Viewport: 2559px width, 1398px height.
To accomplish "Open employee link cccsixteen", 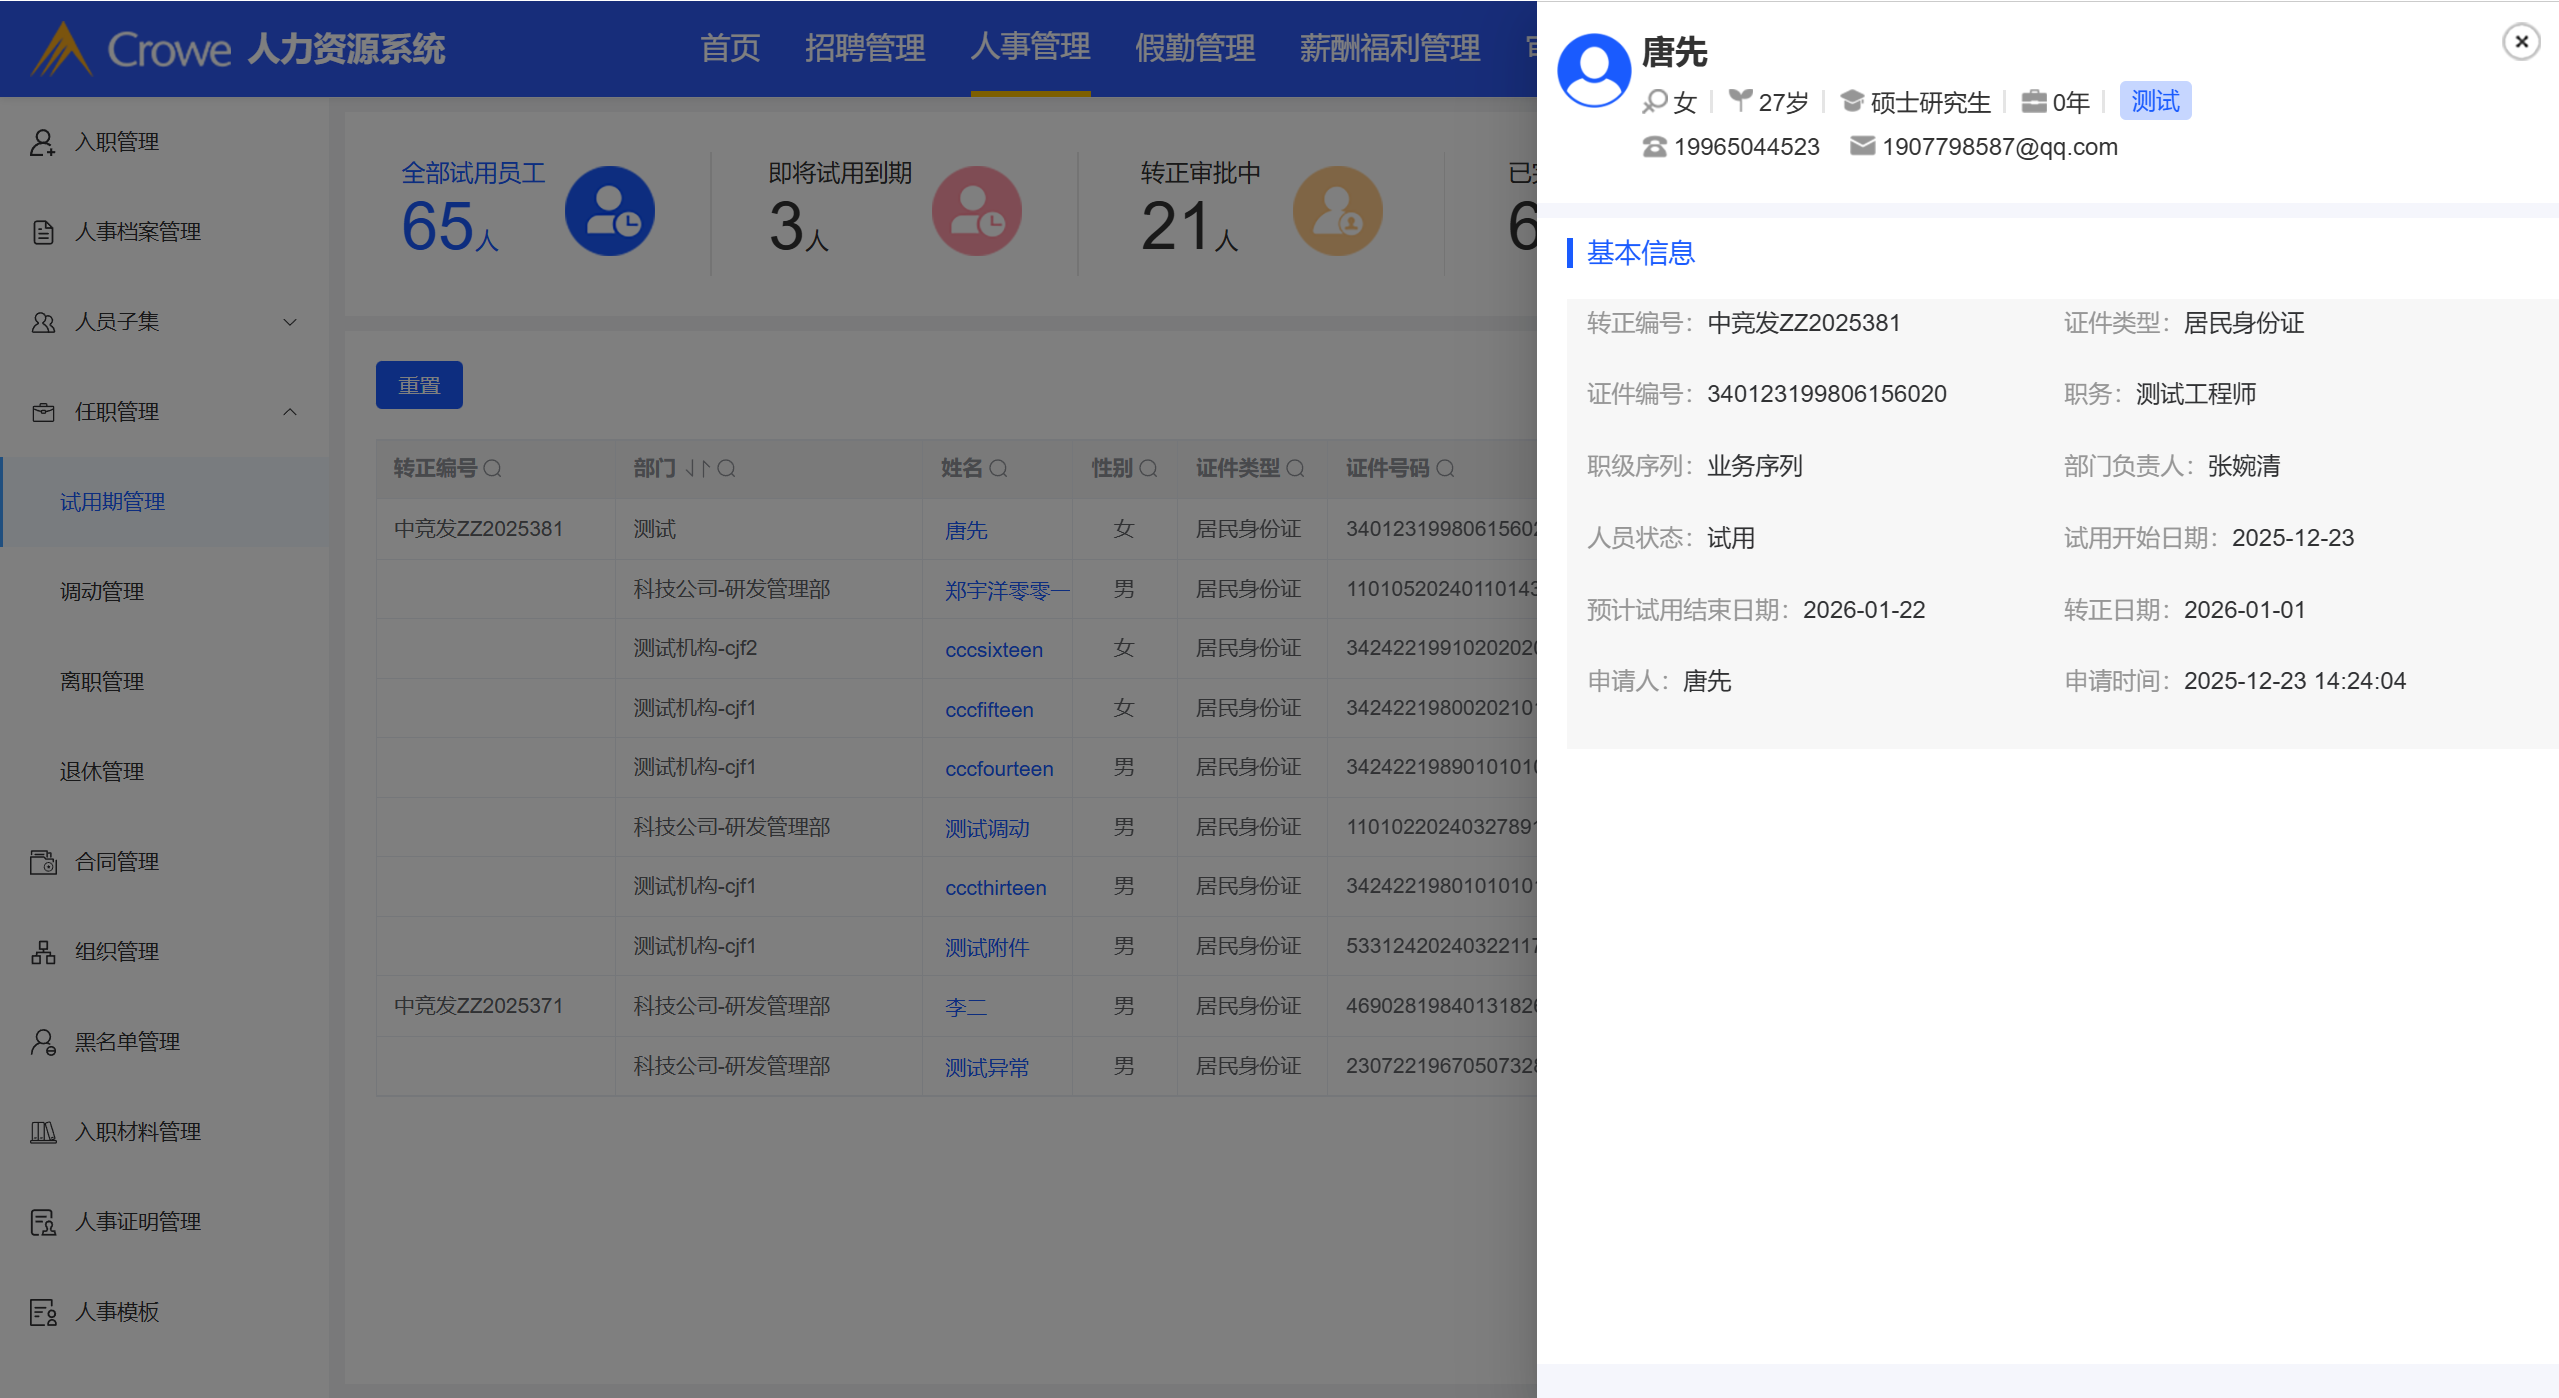I will pos(993,650).
